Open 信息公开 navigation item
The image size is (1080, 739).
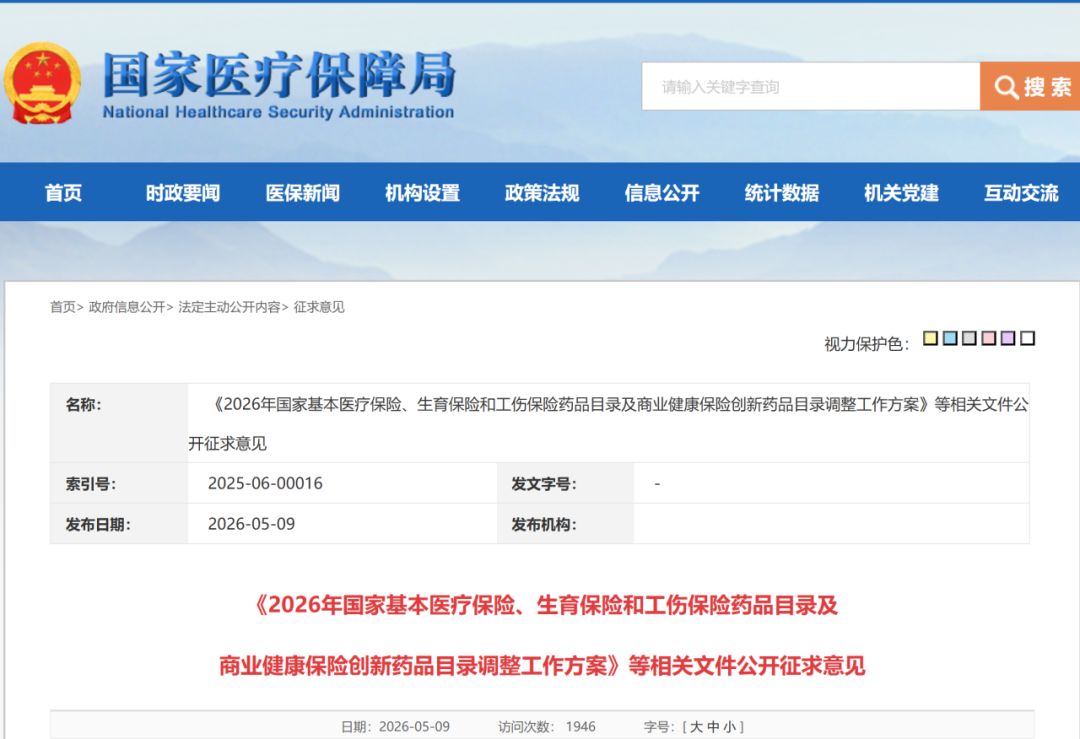click(x=662, y=193)
